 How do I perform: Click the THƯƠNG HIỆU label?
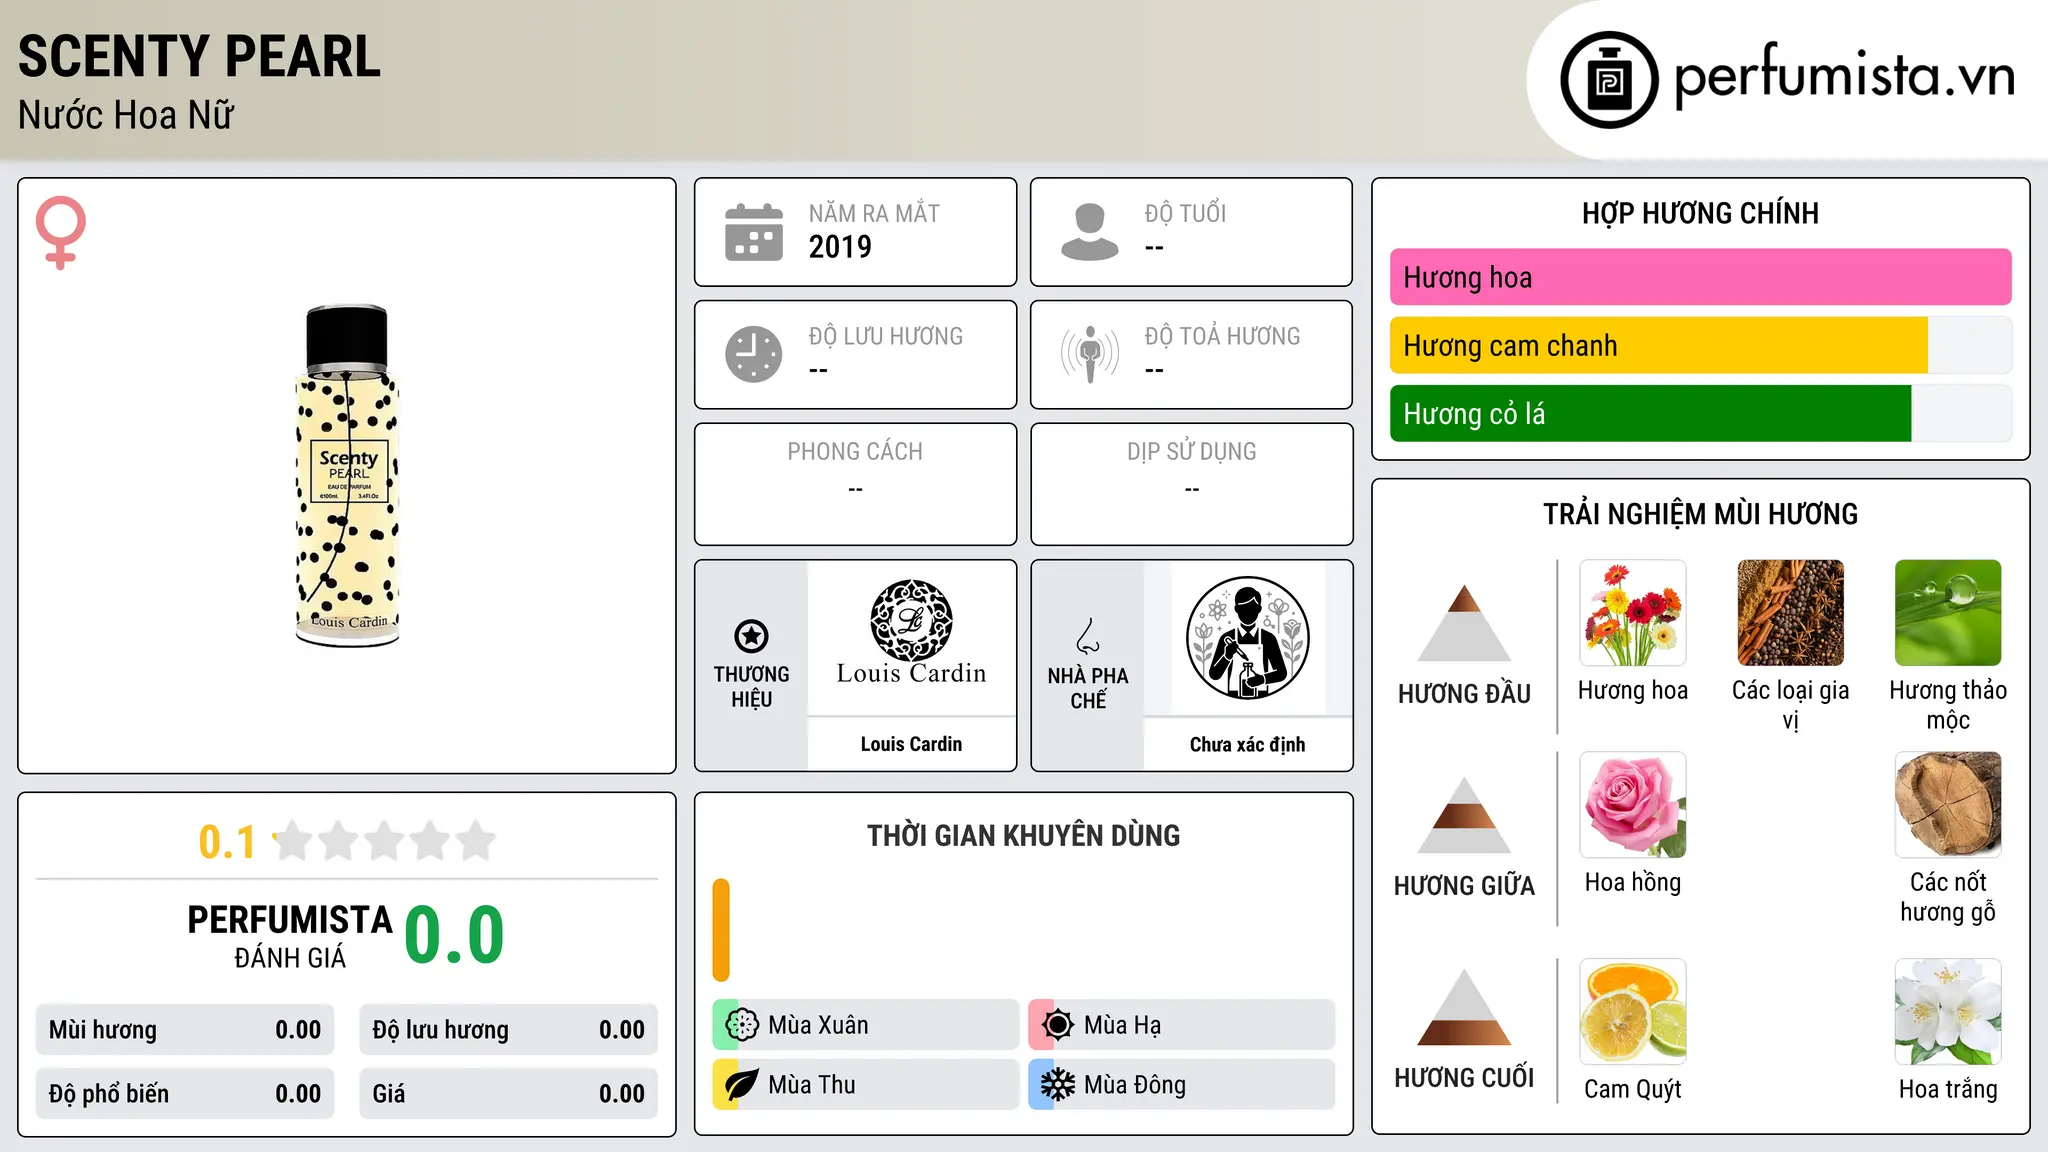click(751, 687)
